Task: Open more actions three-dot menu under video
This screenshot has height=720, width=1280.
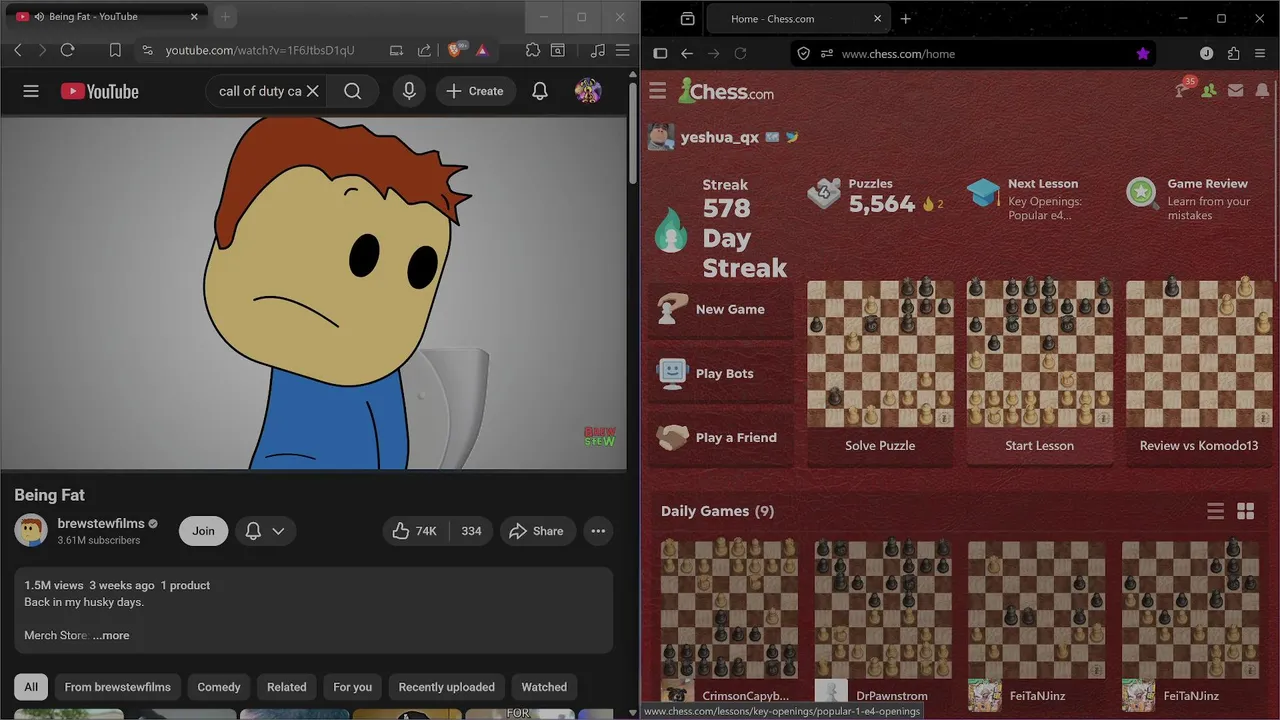Action: 598,531
